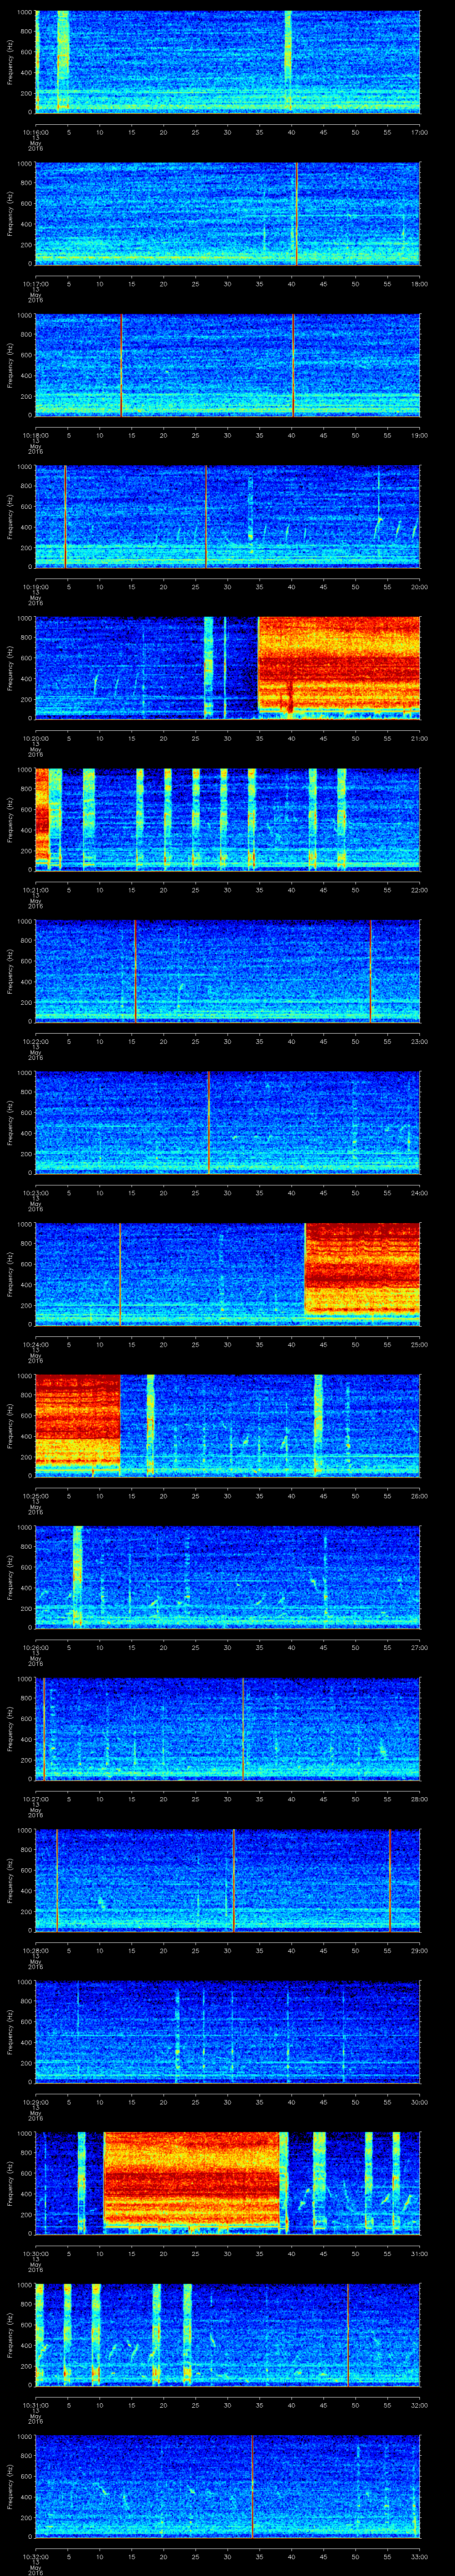Click the "10:31:00" start time label
The width and height of the screenshot is (455, 2576).
35,2405
